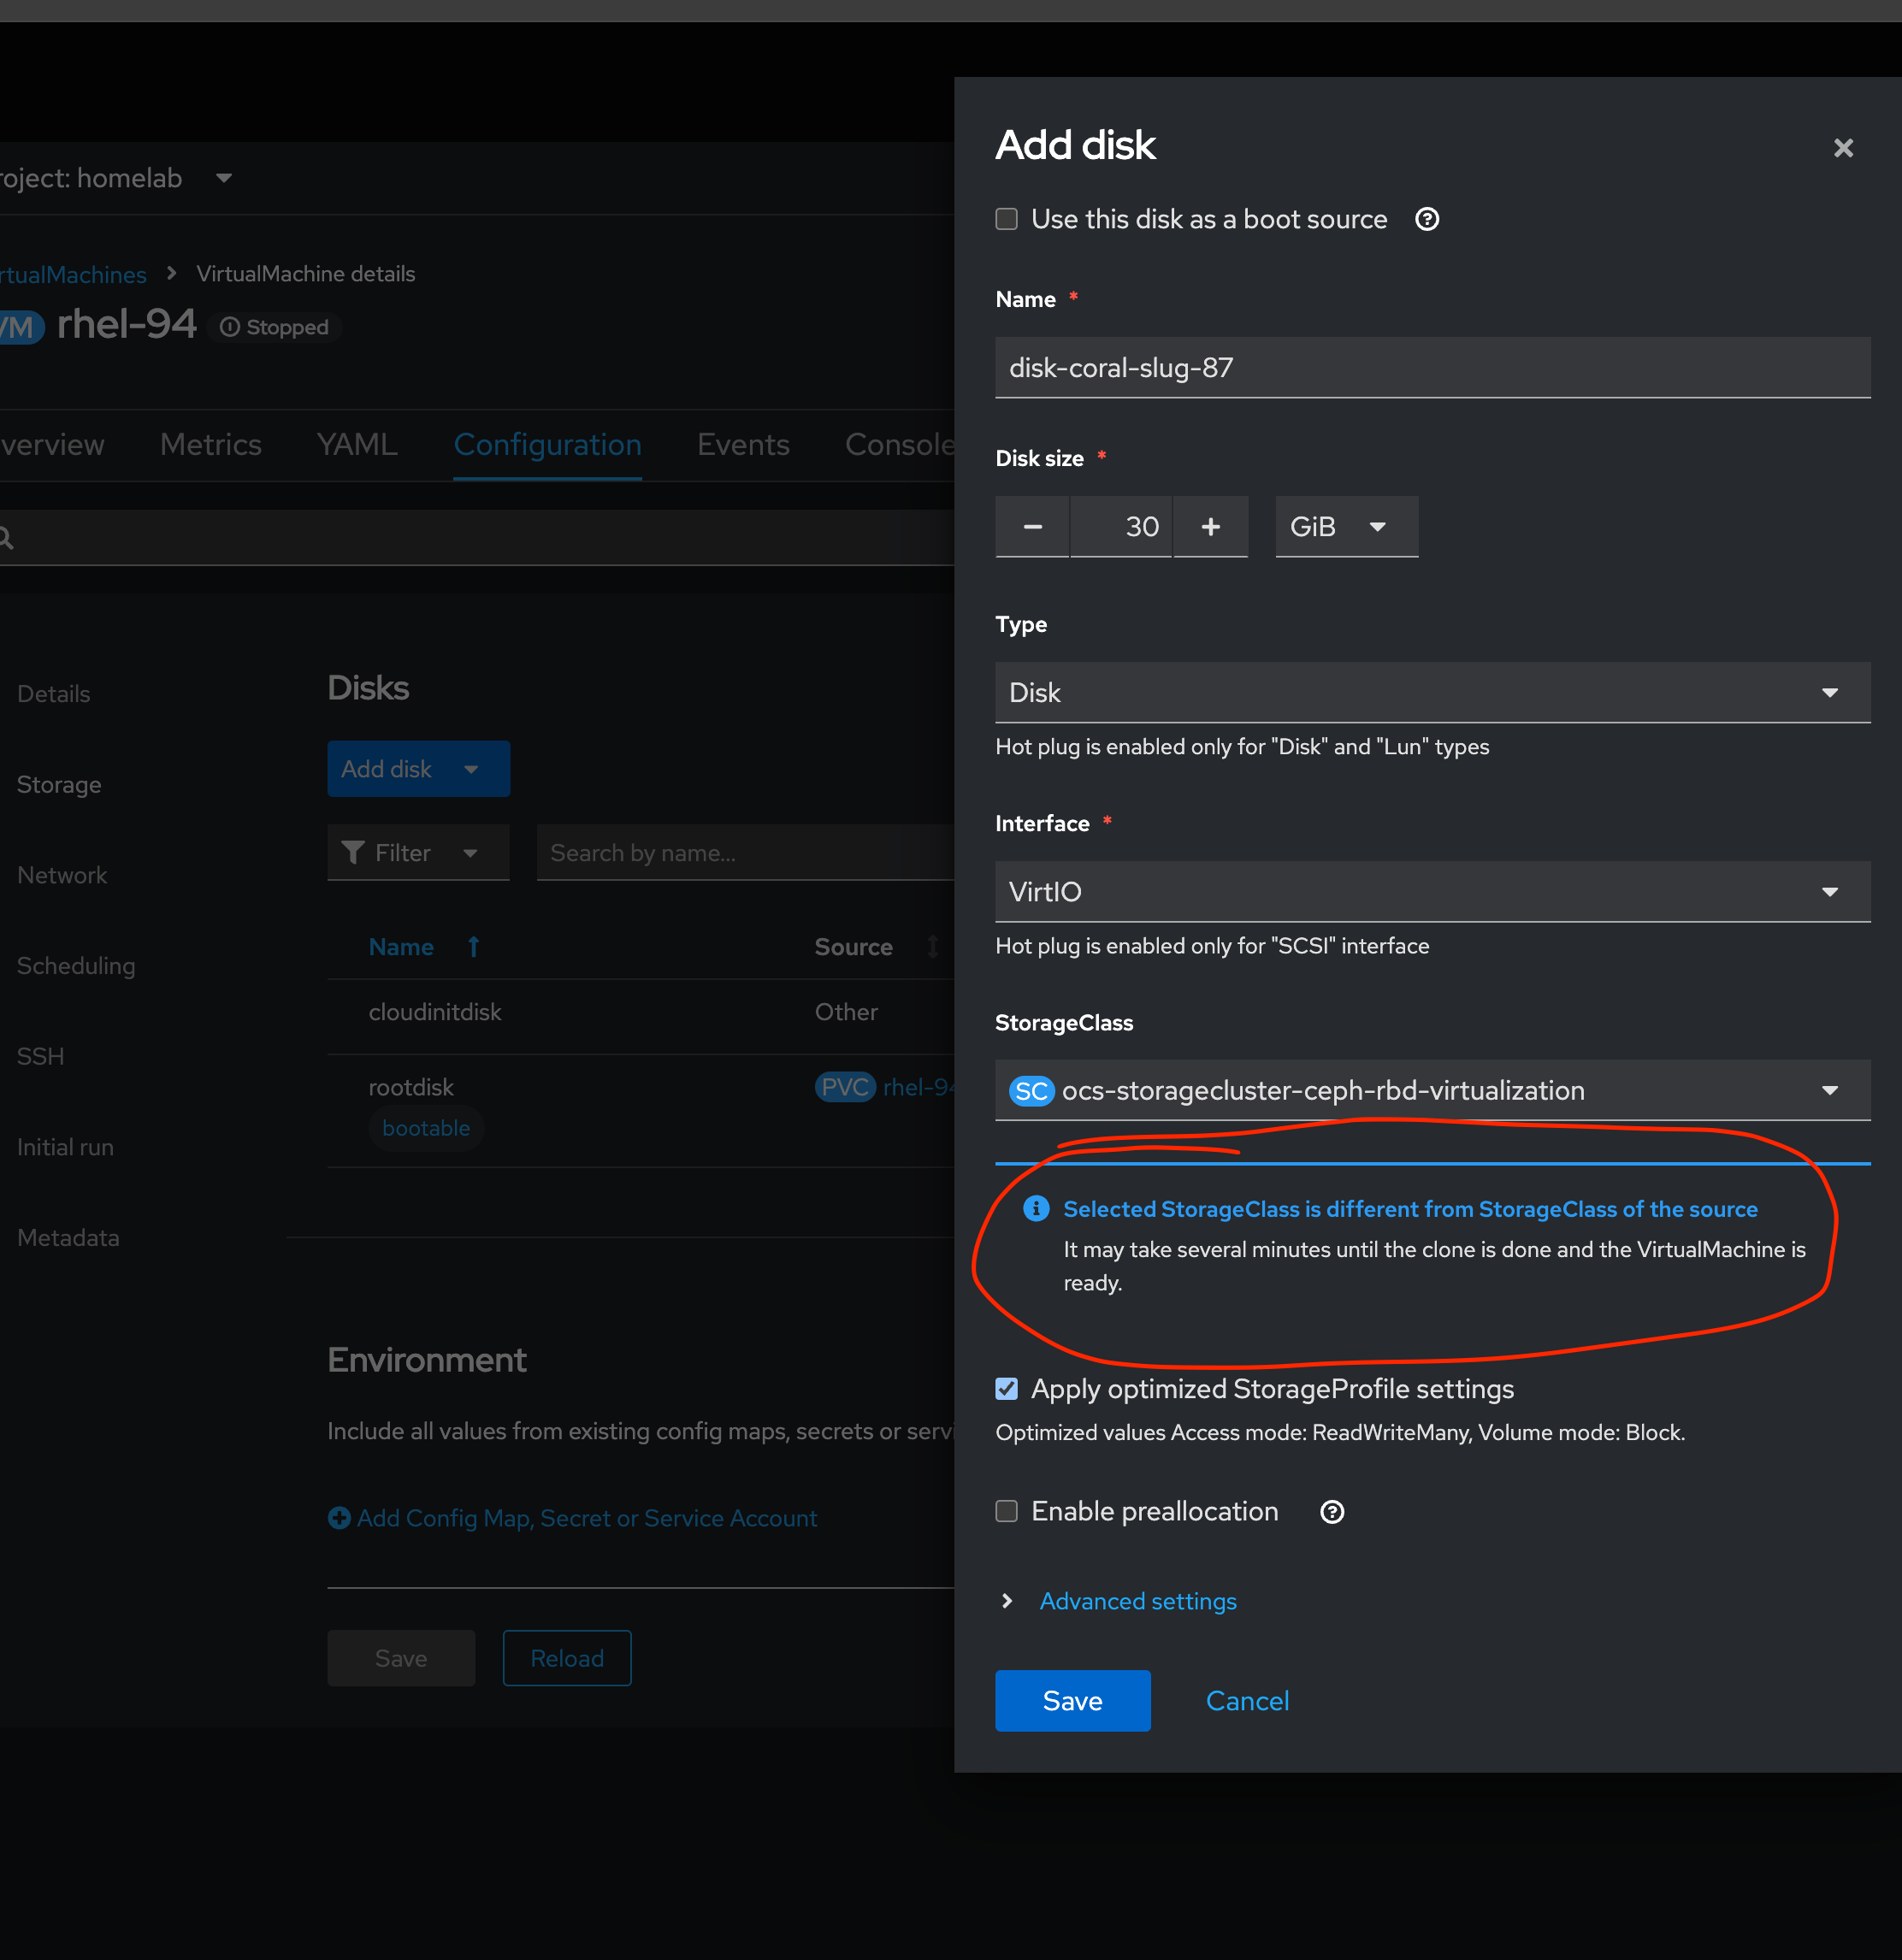The width and height of the screenshot is (1902, 1960).
Task: Click the plus disk size button
Action: [x=1210, y=527]
